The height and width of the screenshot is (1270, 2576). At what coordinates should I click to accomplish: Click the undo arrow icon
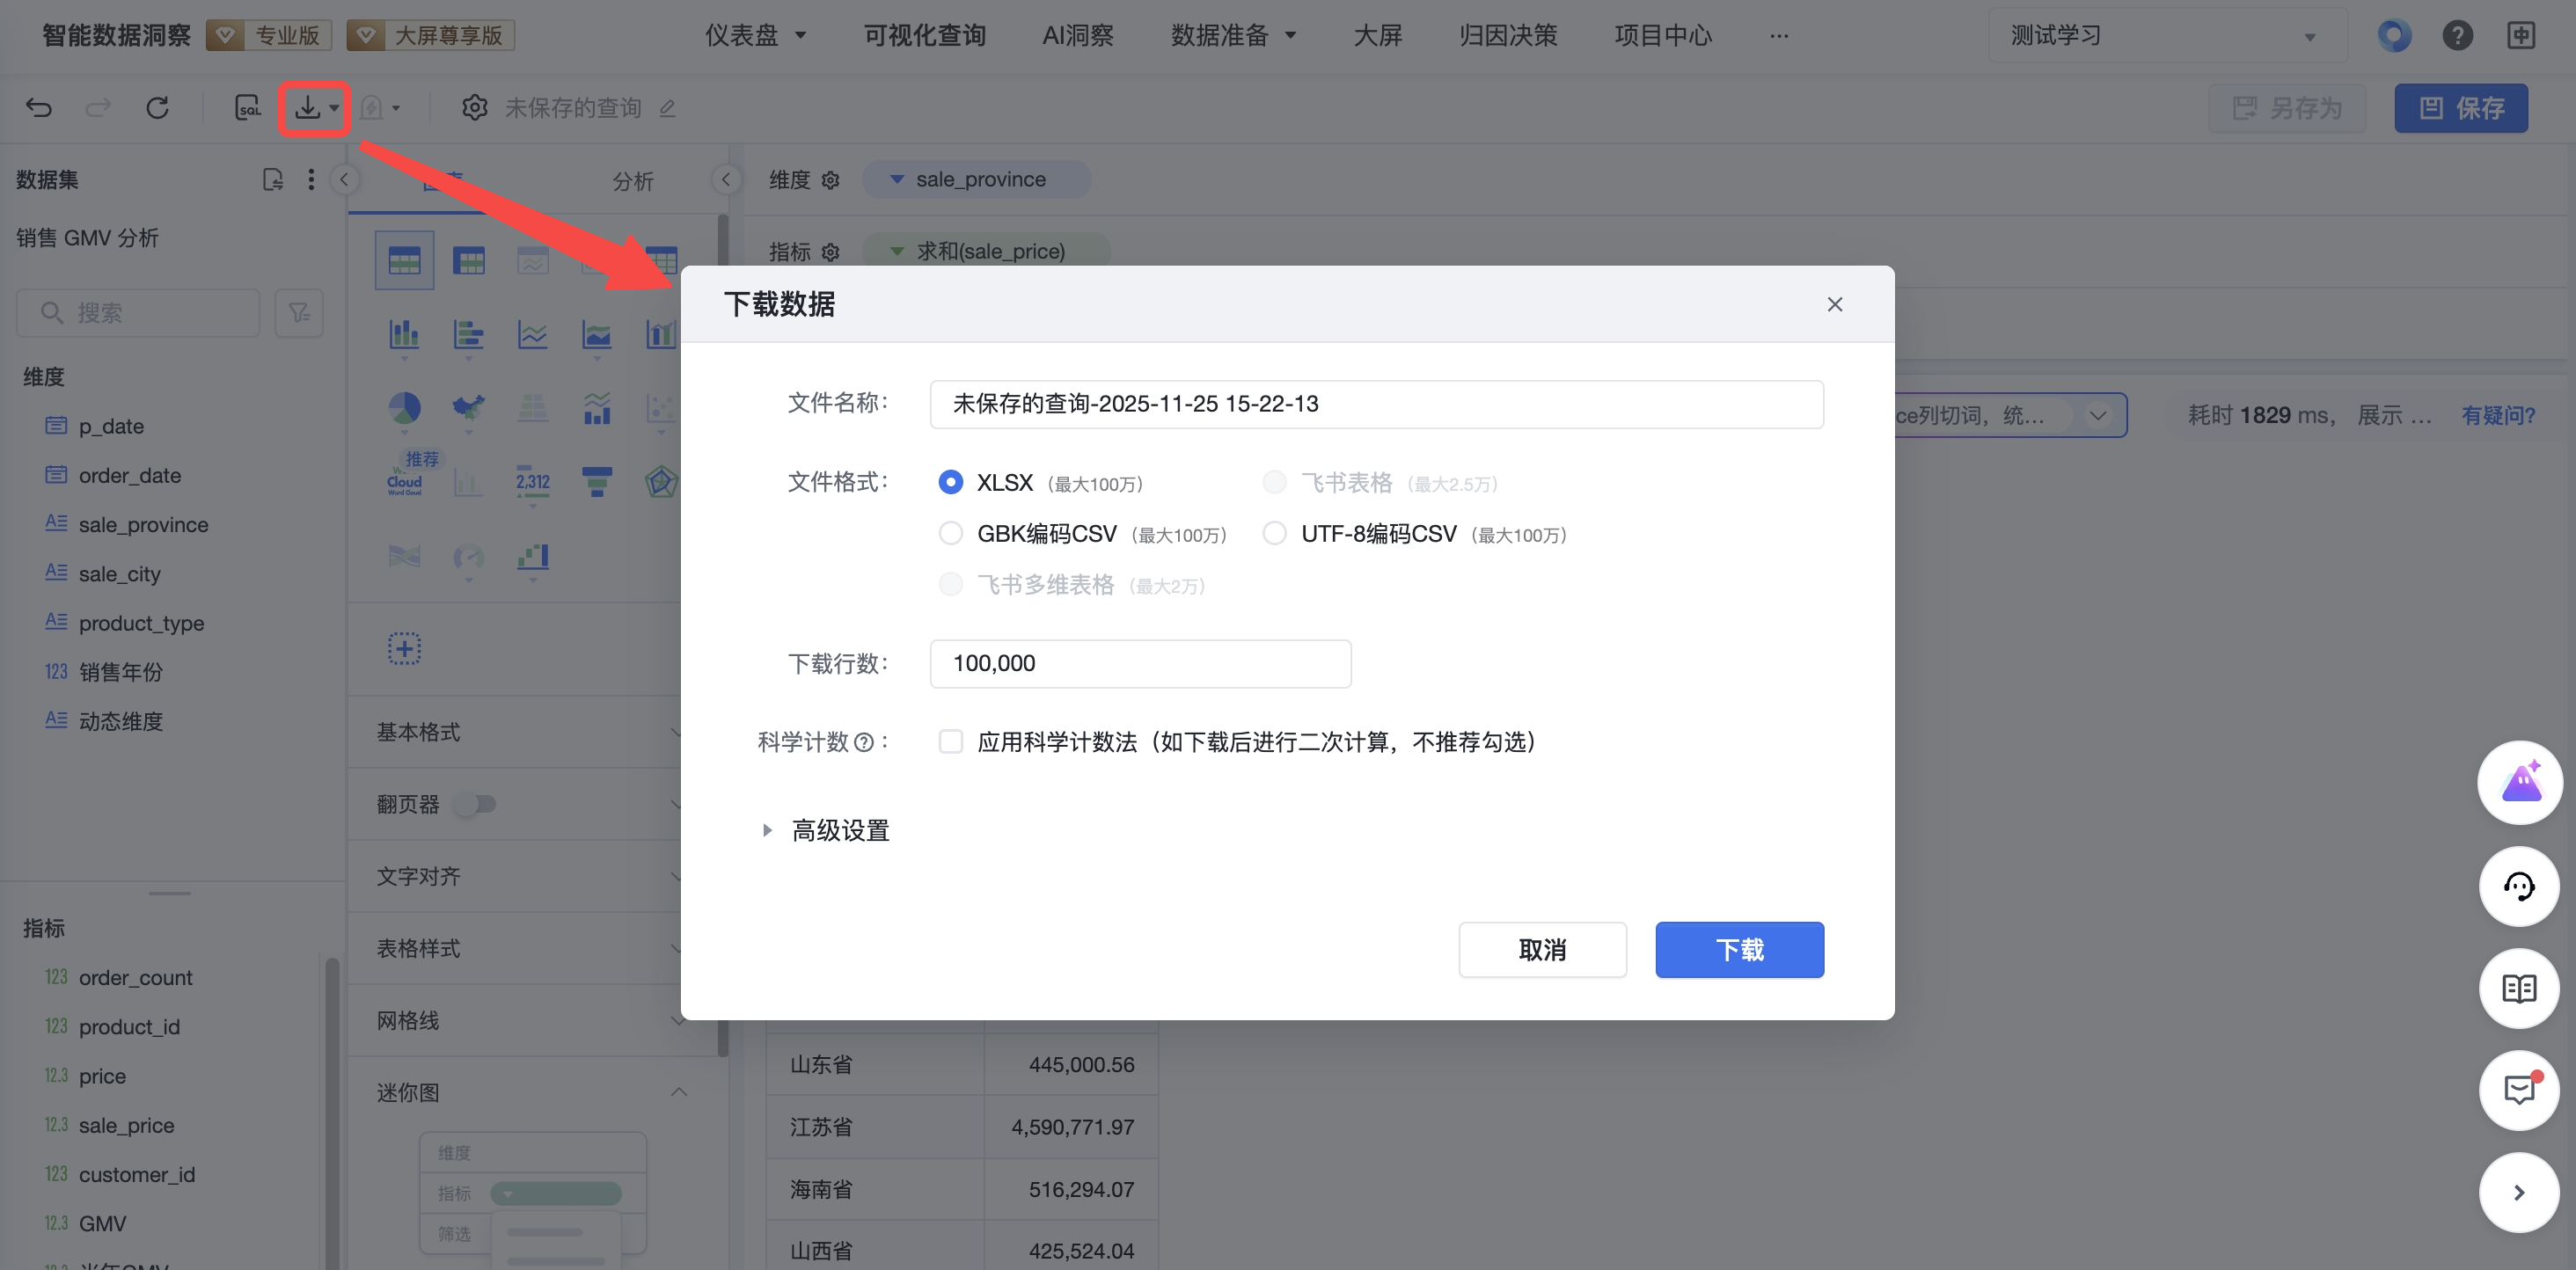pyautogui.click(x=39, y=107)
